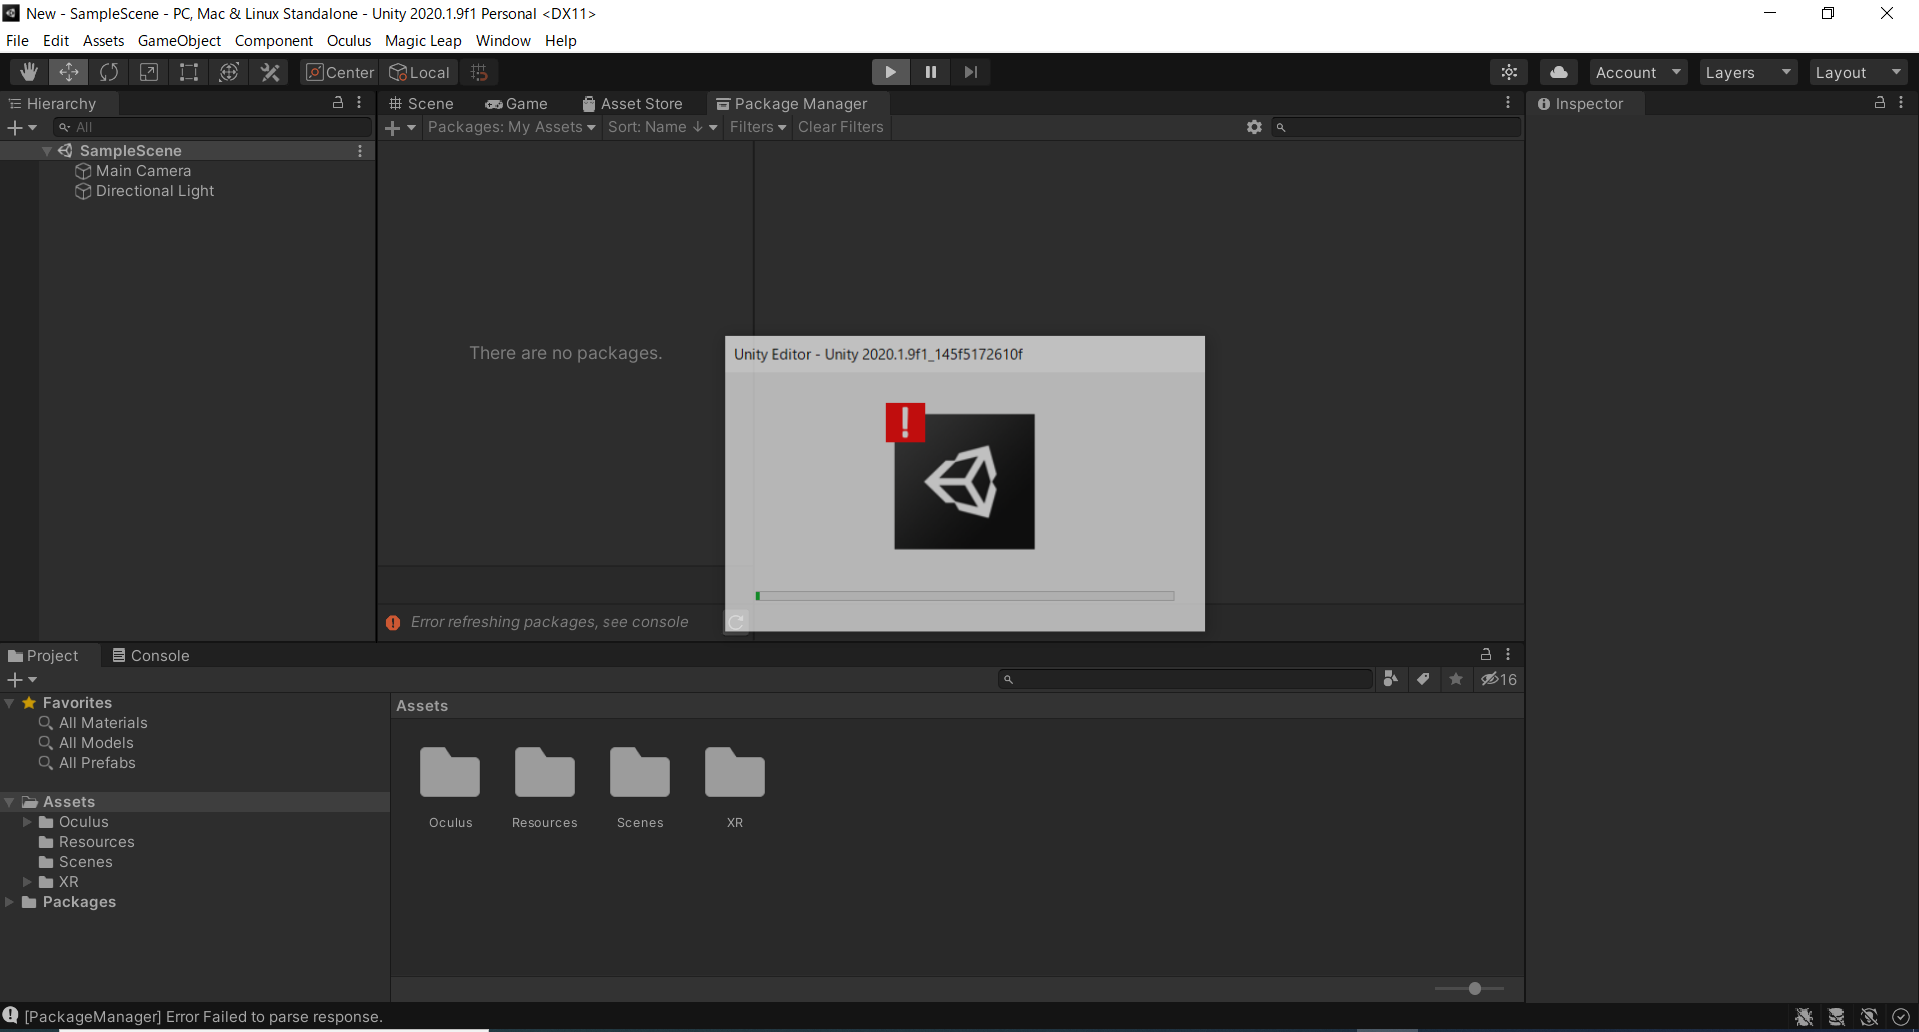
Task: Focus Package Manager search field
Action: [1397, 127]
